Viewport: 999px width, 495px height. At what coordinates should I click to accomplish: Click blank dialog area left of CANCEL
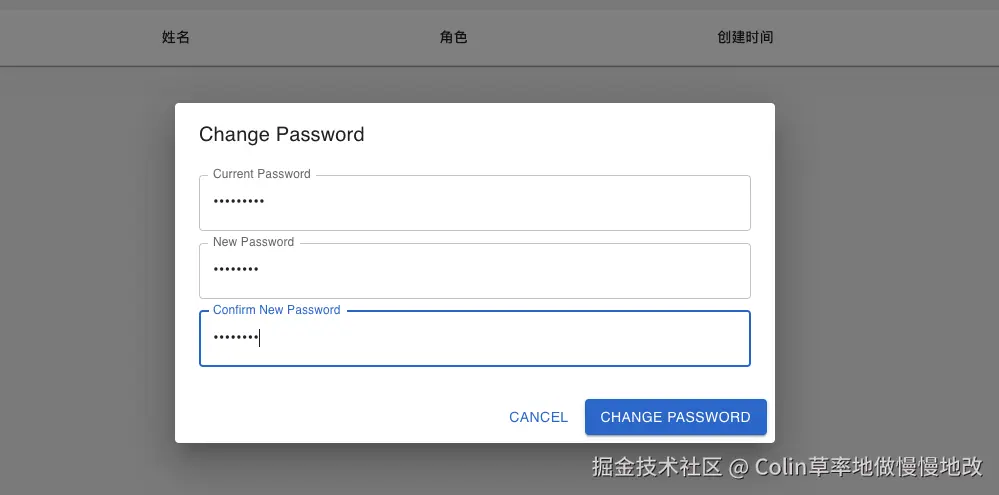pyautogui.click(x=340, y=417)
